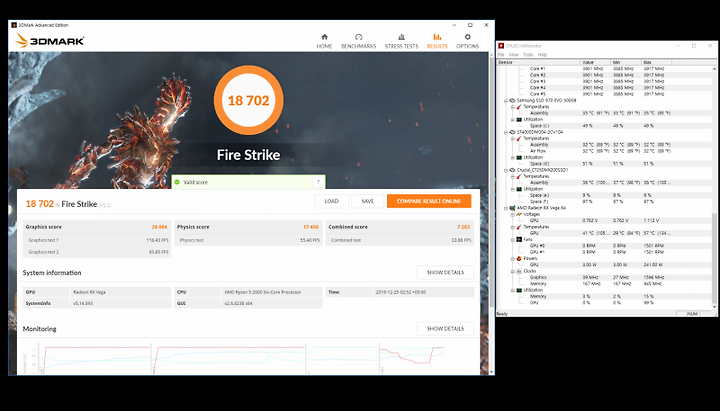The height and width of the screenshot is (411, 720).
Task: Select the Graphics test 2 row
Action: pyautogui.click(x=97, y=252)
